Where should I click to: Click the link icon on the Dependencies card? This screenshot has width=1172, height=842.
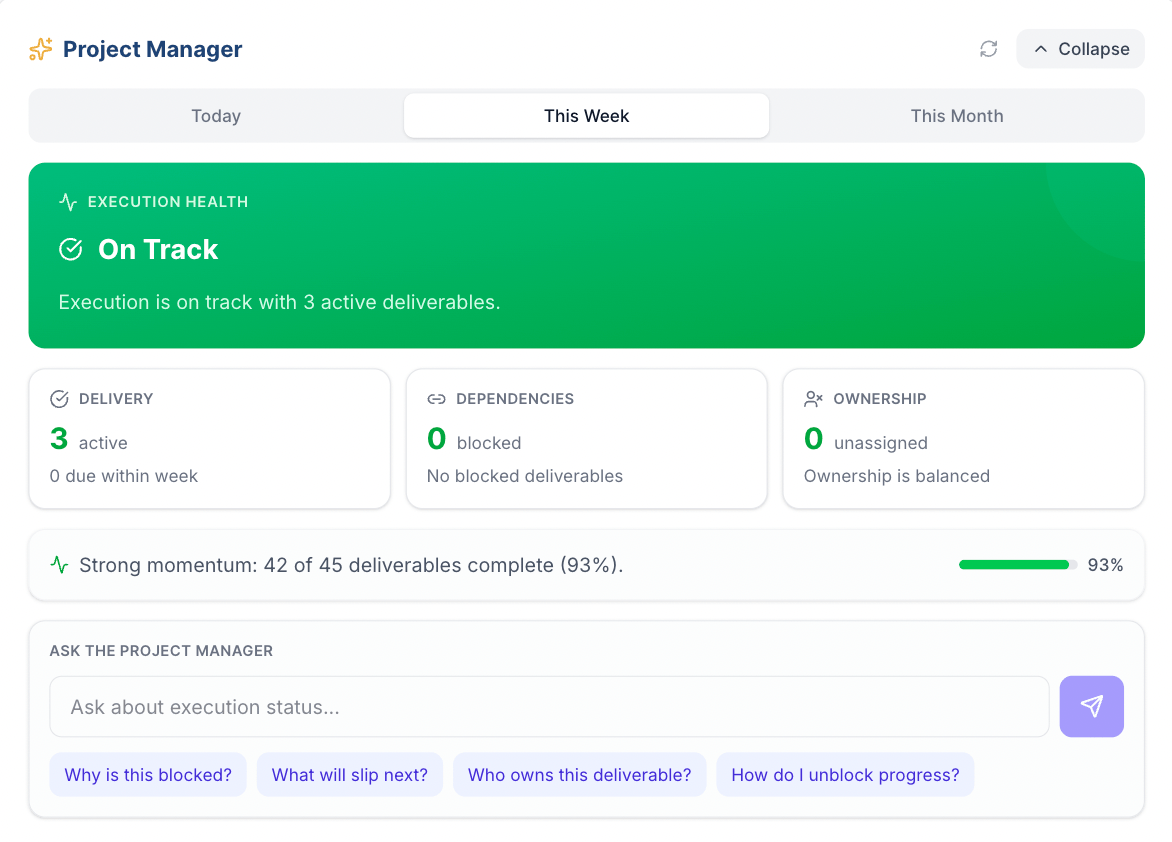coord(437,397)
